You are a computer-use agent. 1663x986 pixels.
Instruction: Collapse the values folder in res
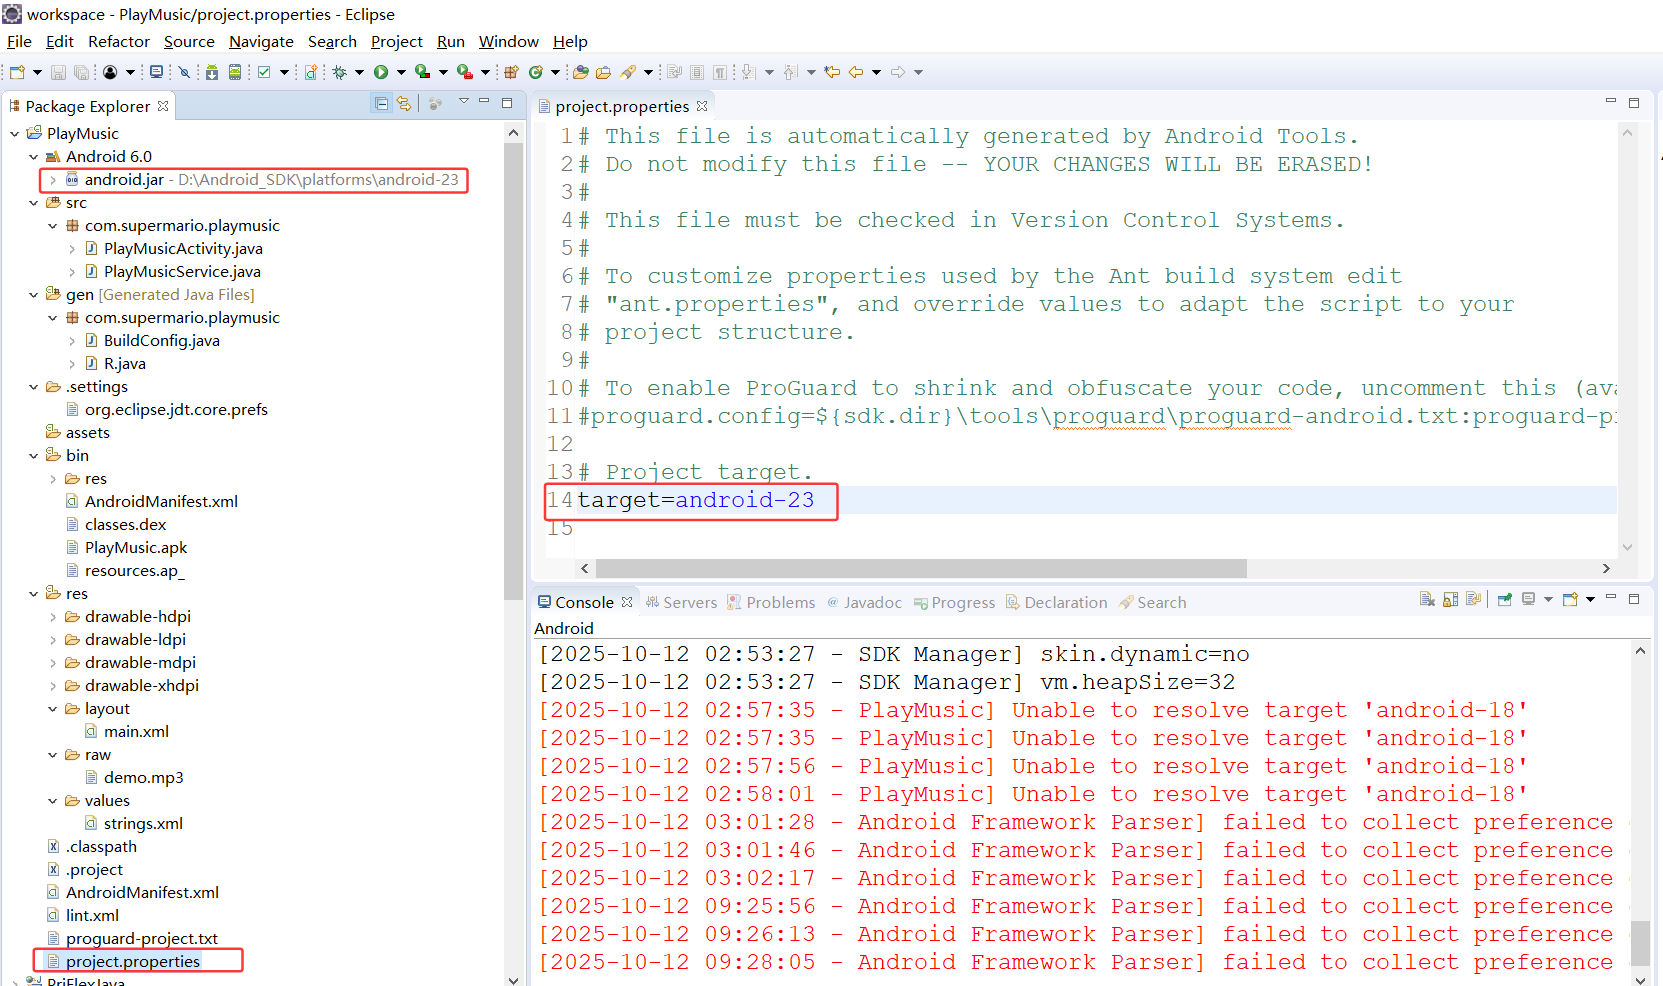coord(53,800)
